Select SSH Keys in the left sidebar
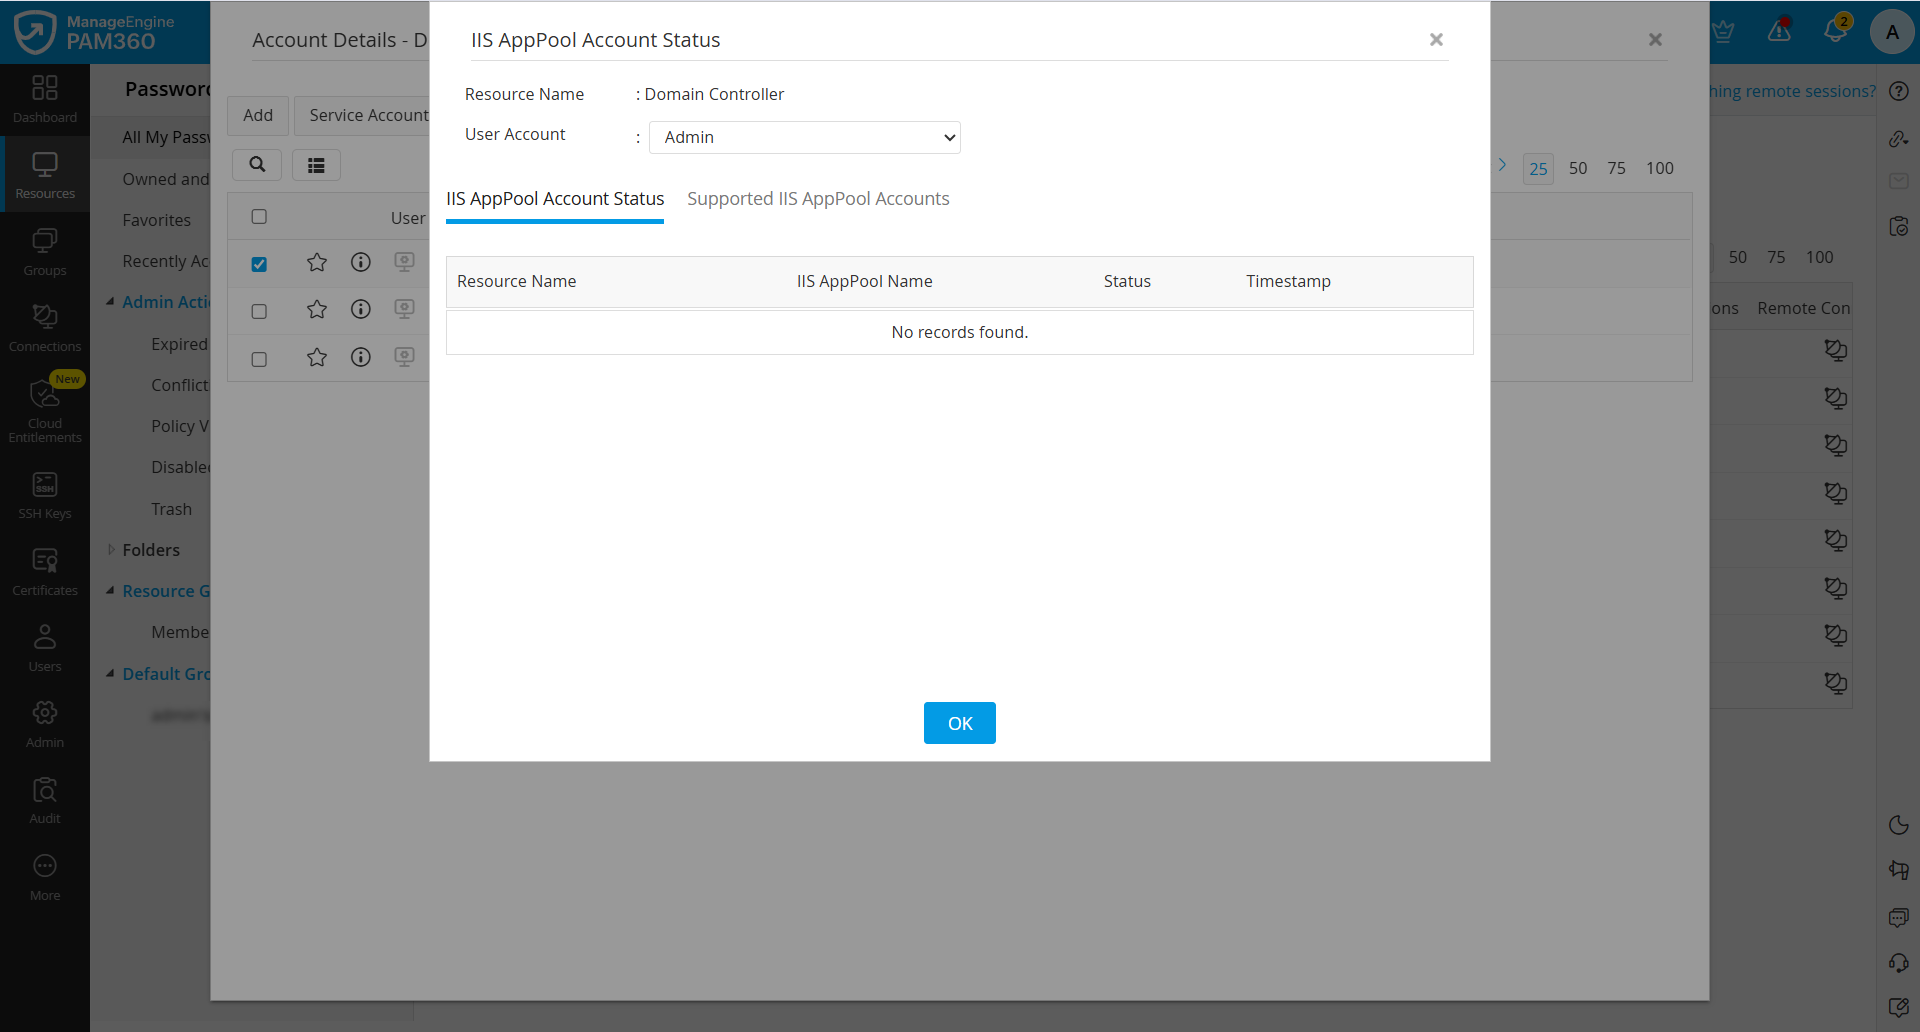The height and width of the screenshot is (1032, 1920). [45, 492]
